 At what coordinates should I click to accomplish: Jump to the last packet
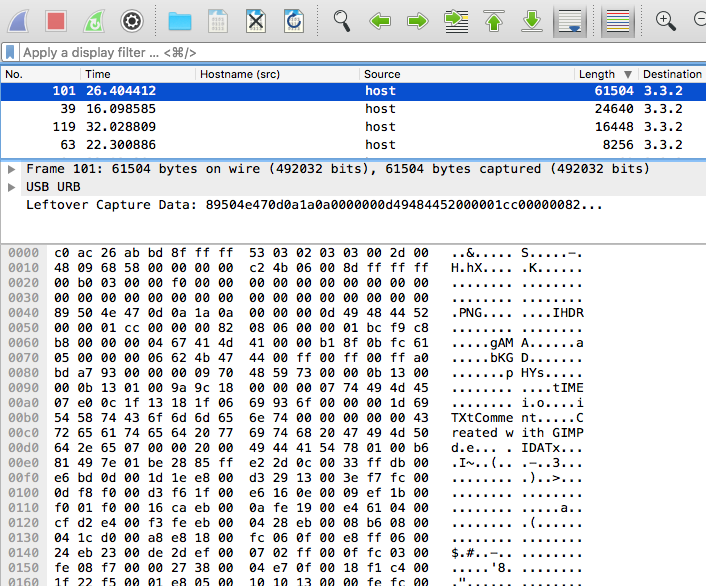[532, 21]
